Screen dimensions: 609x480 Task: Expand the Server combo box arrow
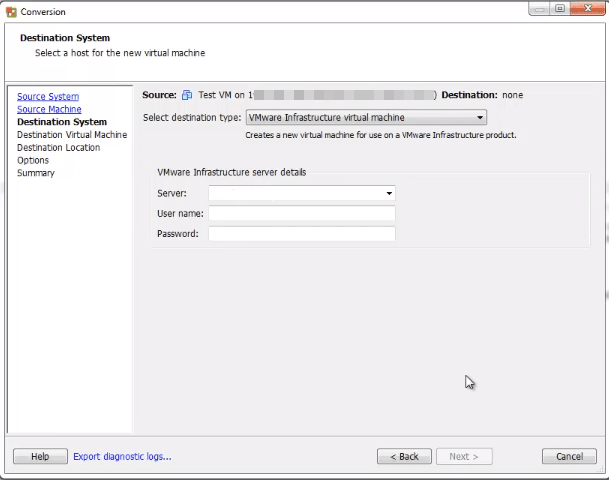389,194
